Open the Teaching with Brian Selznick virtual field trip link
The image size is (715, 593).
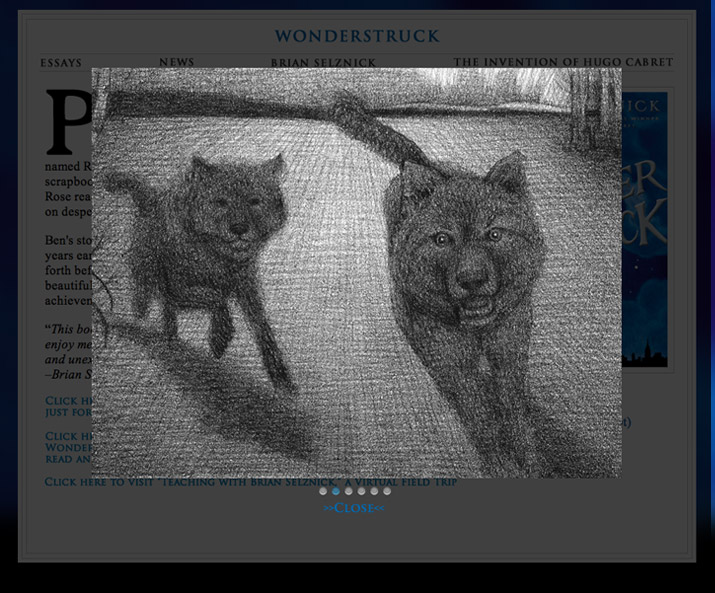point(250,482)
